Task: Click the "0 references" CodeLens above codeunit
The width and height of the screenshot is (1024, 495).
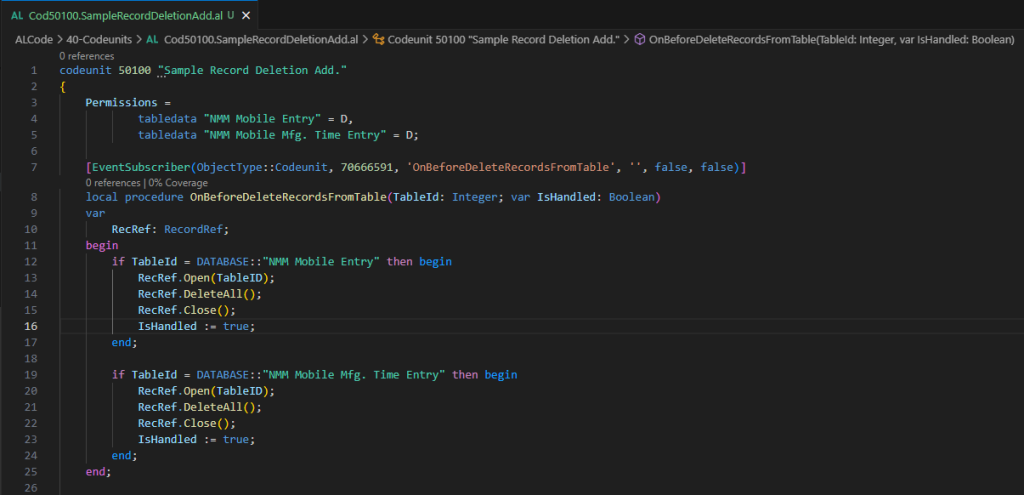Action: click(x=87, y=56)
